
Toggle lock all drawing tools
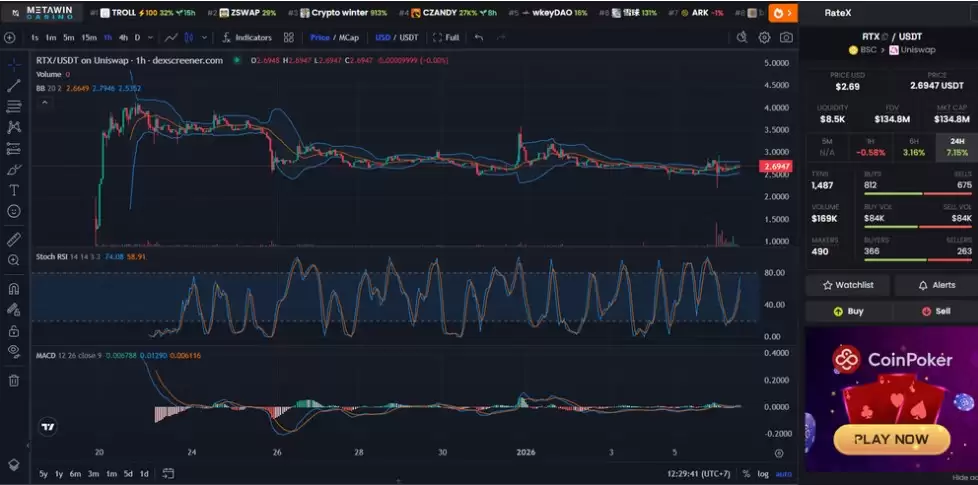pos(14,330)
